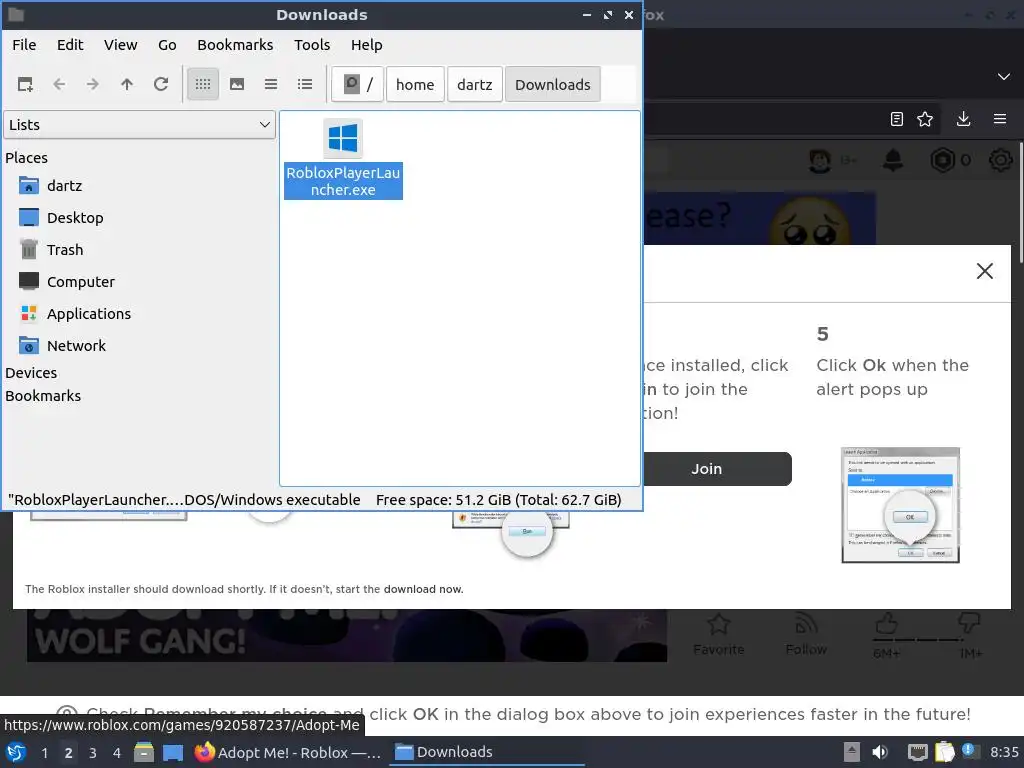Screen dimensions: 1024x768
Task: Go up to parent folder
Action: (x=127, y=84)
